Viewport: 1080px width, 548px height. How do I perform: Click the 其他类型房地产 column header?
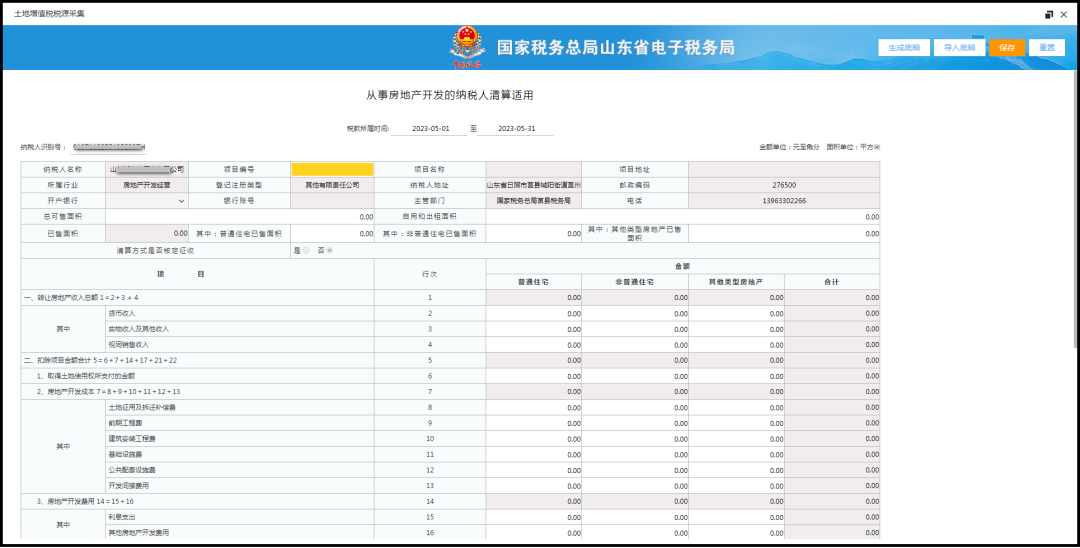point(736,282)
